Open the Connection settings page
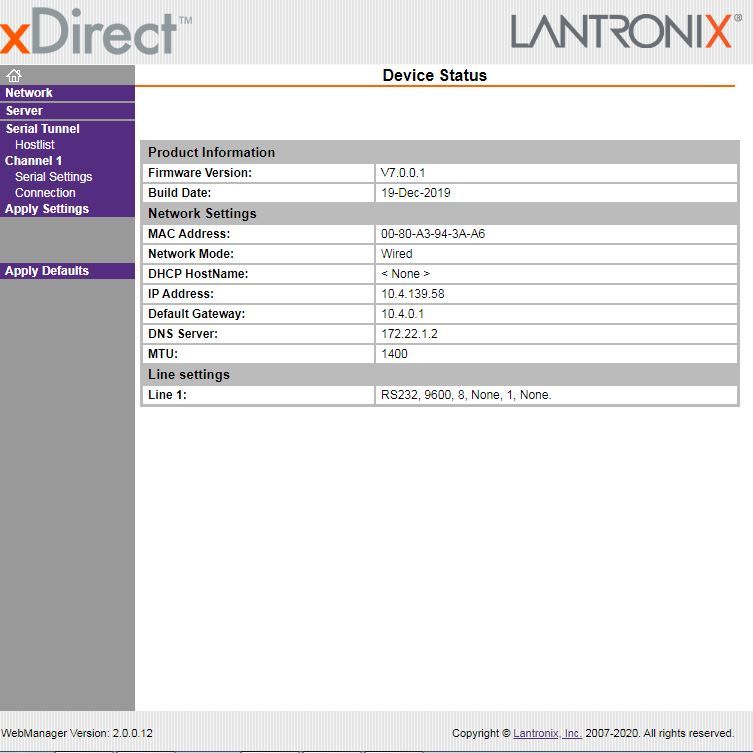The height and width of the screenshot is (753, 753). 45,193
